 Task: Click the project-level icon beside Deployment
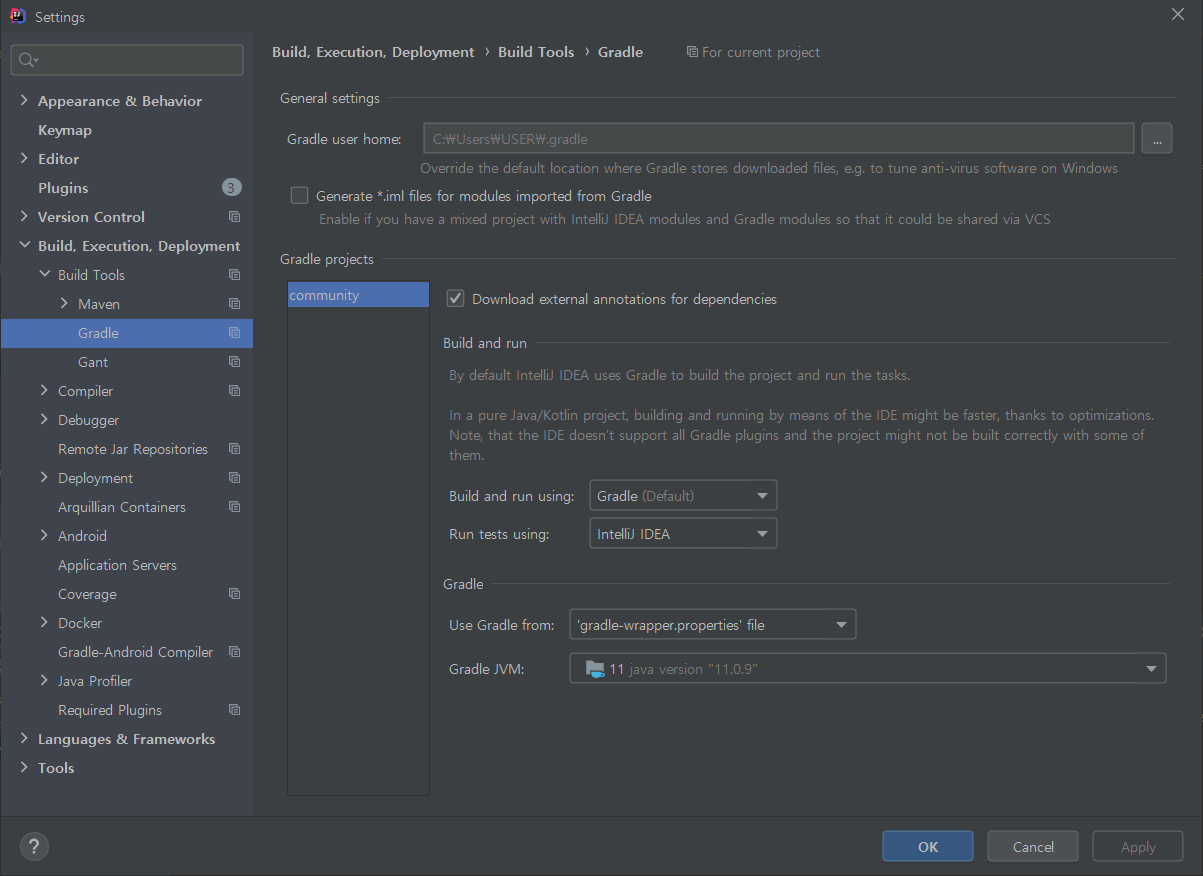click(234, 478)
